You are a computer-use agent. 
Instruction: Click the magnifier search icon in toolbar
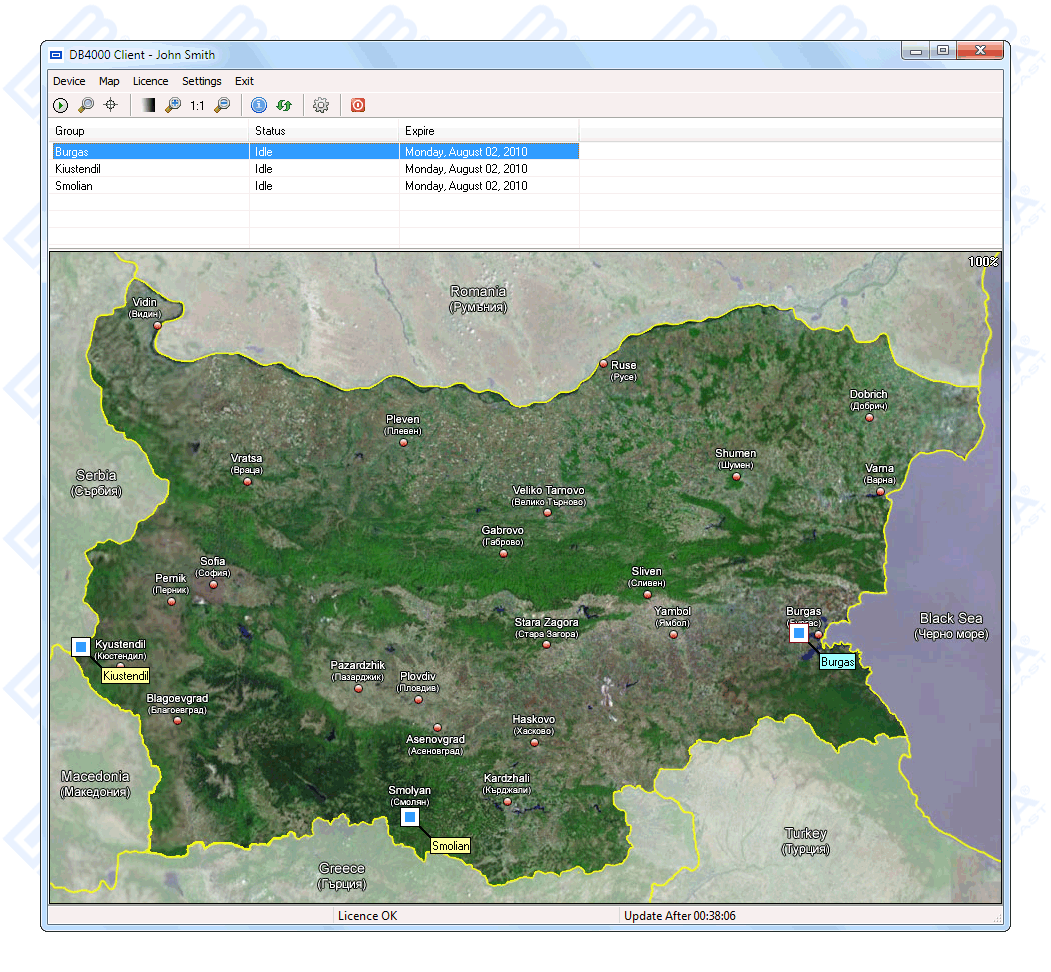(86, 105)
